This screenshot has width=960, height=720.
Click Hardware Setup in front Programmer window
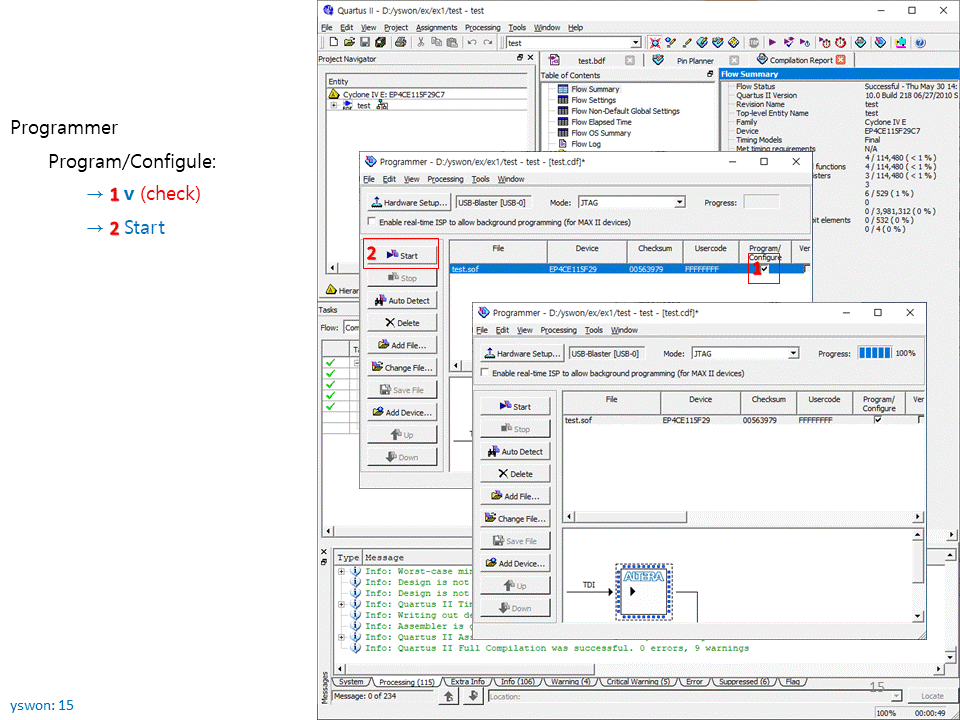click(522, 353)
